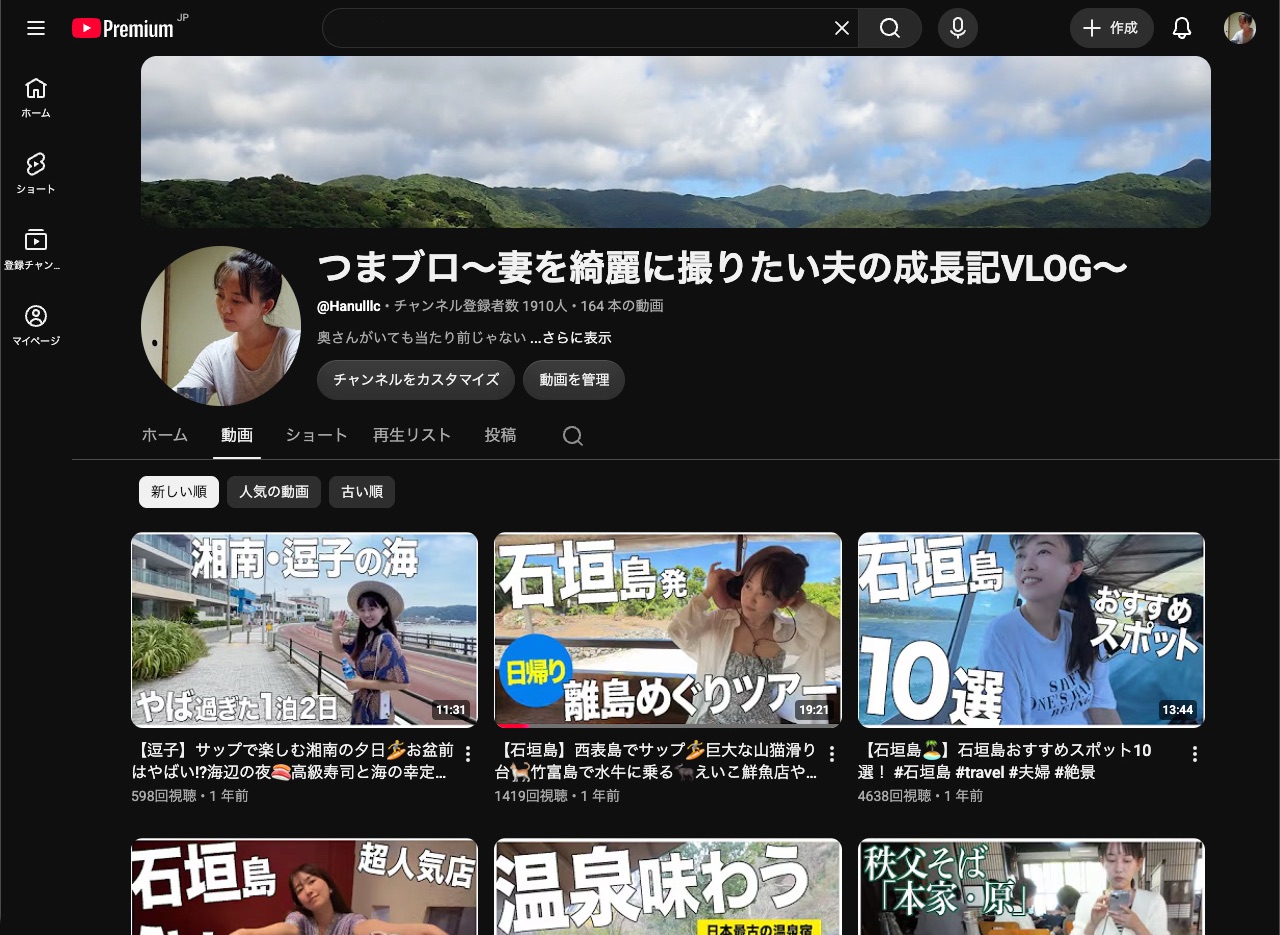Screen dimensions: 1280x935
Task: Open マイページ in the sidebar
Action: [36, 326]
